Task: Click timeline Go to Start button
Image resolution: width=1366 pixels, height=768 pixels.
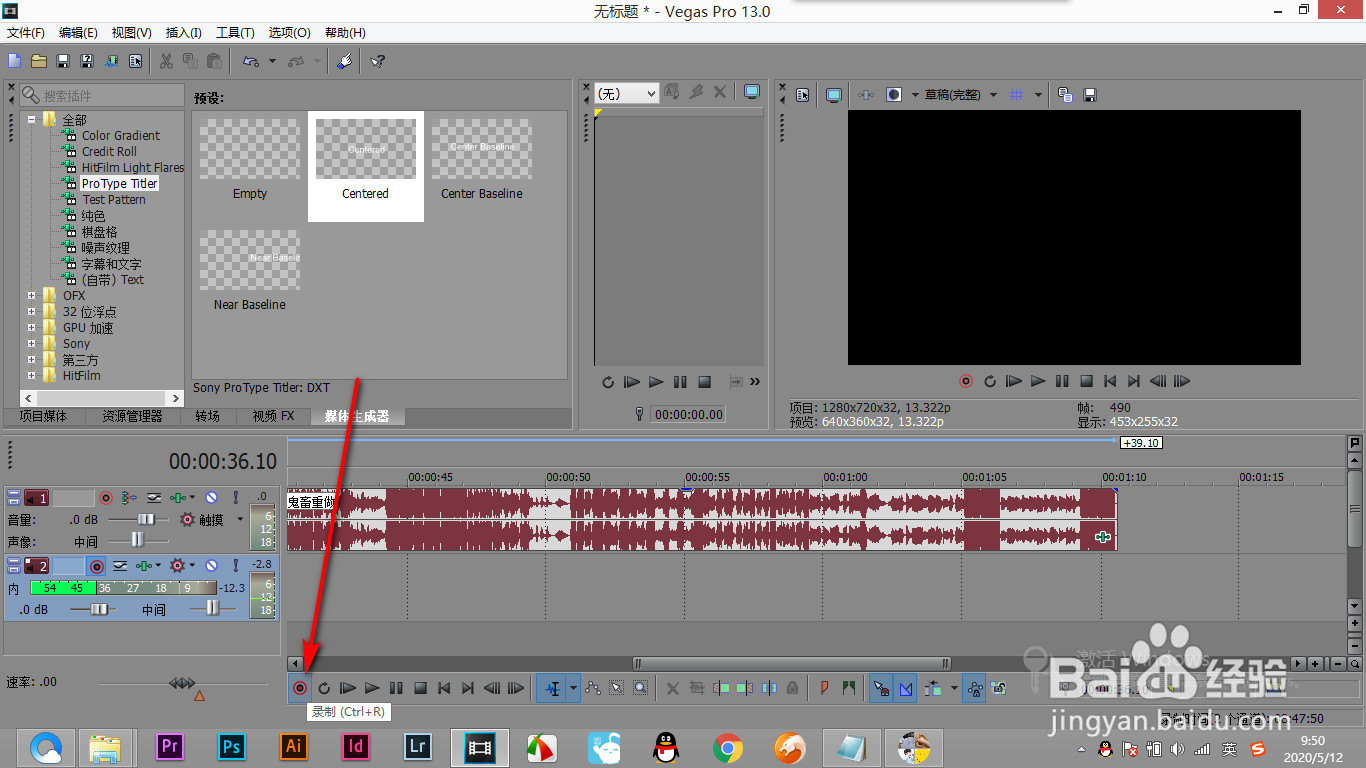Action: click(444, 688)
